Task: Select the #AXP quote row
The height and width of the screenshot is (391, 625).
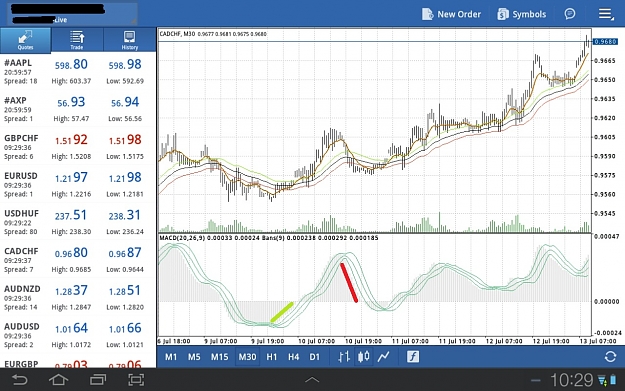Action: point(78,109)
